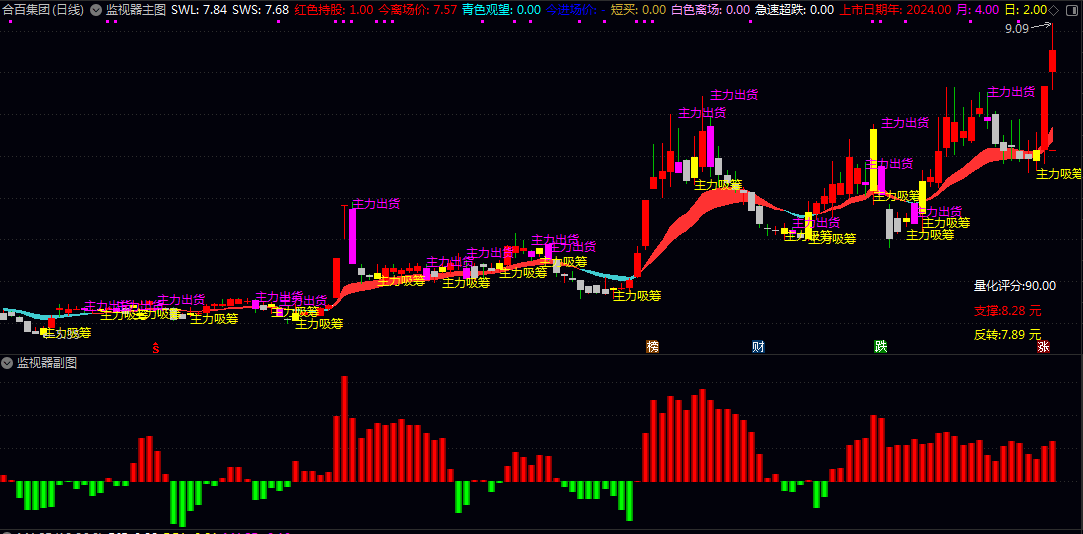The height and width of the screenshot is (534, 1083).
Task: Collapse the 监视器副图 sub-chart arrow
Action: pos(8,363)
